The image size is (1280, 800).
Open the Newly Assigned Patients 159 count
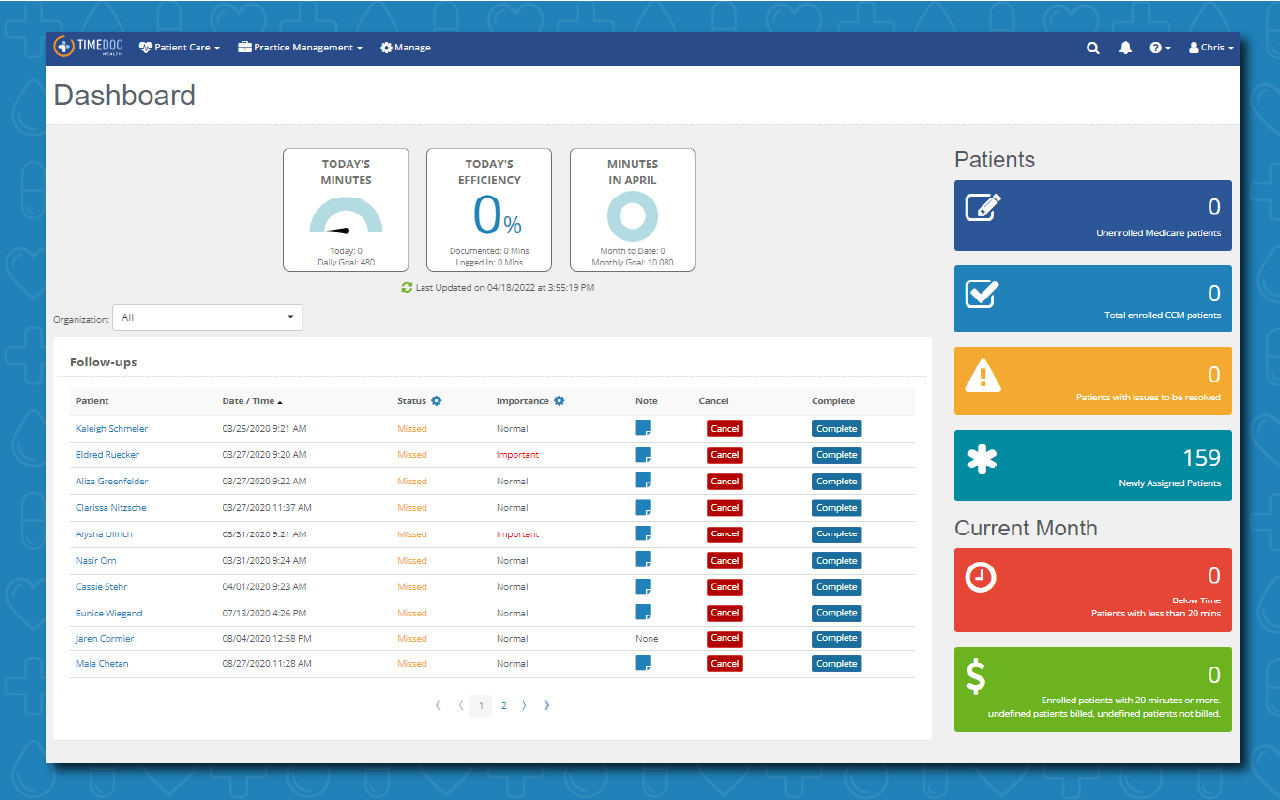[1201, 457]
